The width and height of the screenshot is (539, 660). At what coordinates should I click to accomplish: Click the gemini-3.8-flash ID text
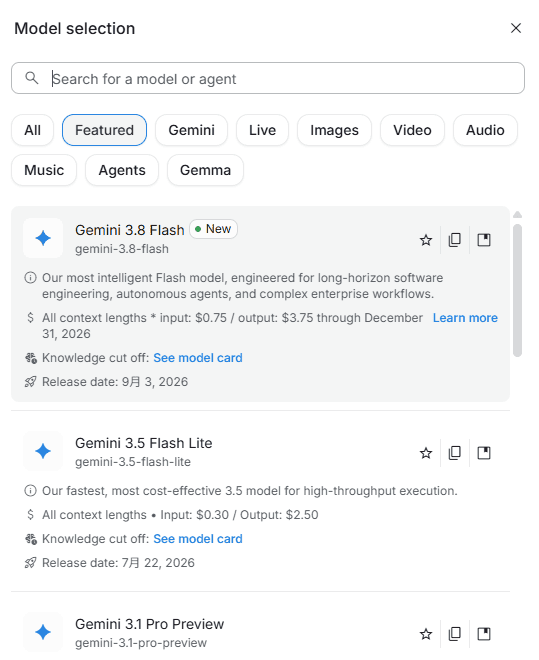point(122,249)
